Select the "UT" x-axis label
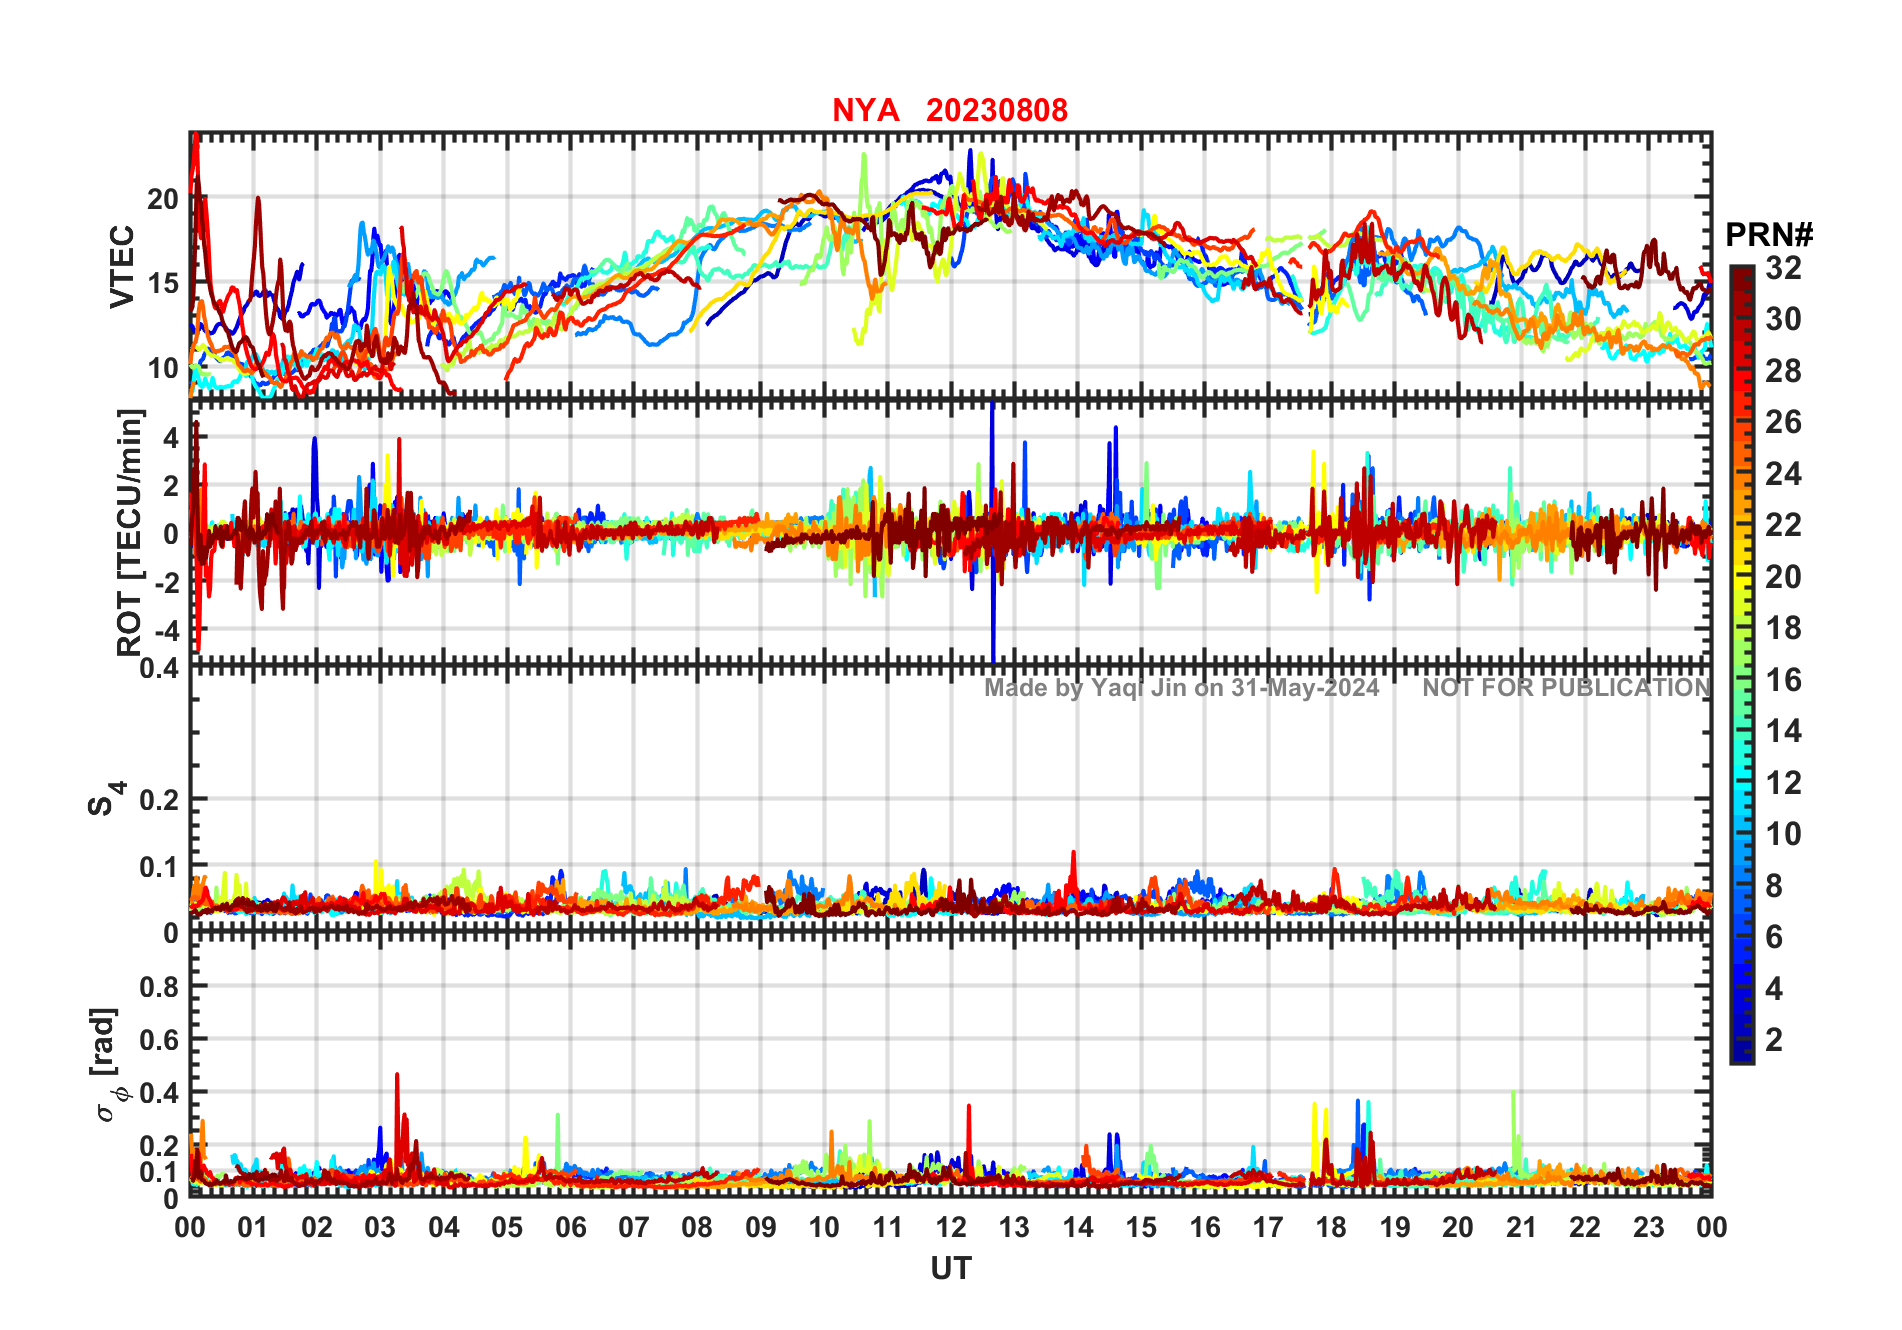 point(951,1269)
